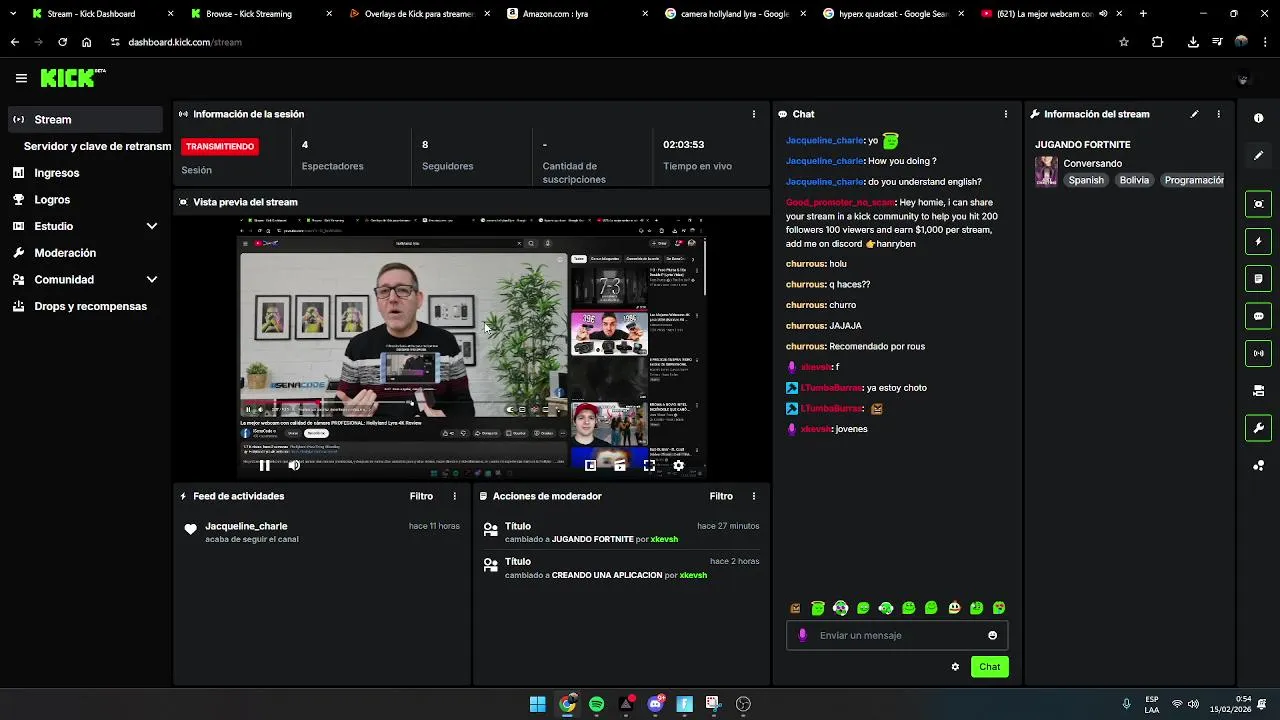Toggle the broadcast signal widget
The width and height of the screenshot is (1280, 720).
(x=1258, y=353)
